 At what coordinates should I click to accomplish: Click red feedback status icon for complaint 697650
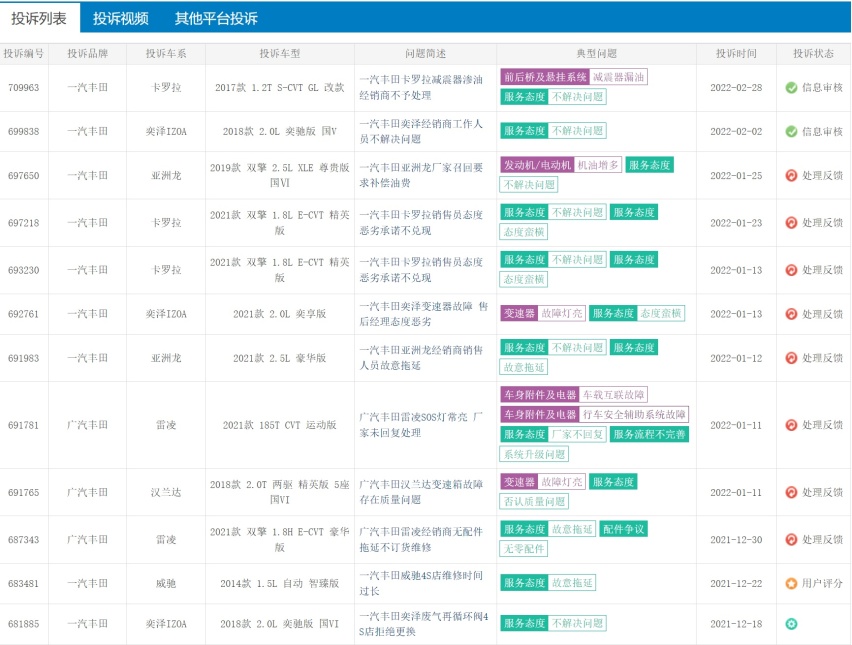click(791, 176)
